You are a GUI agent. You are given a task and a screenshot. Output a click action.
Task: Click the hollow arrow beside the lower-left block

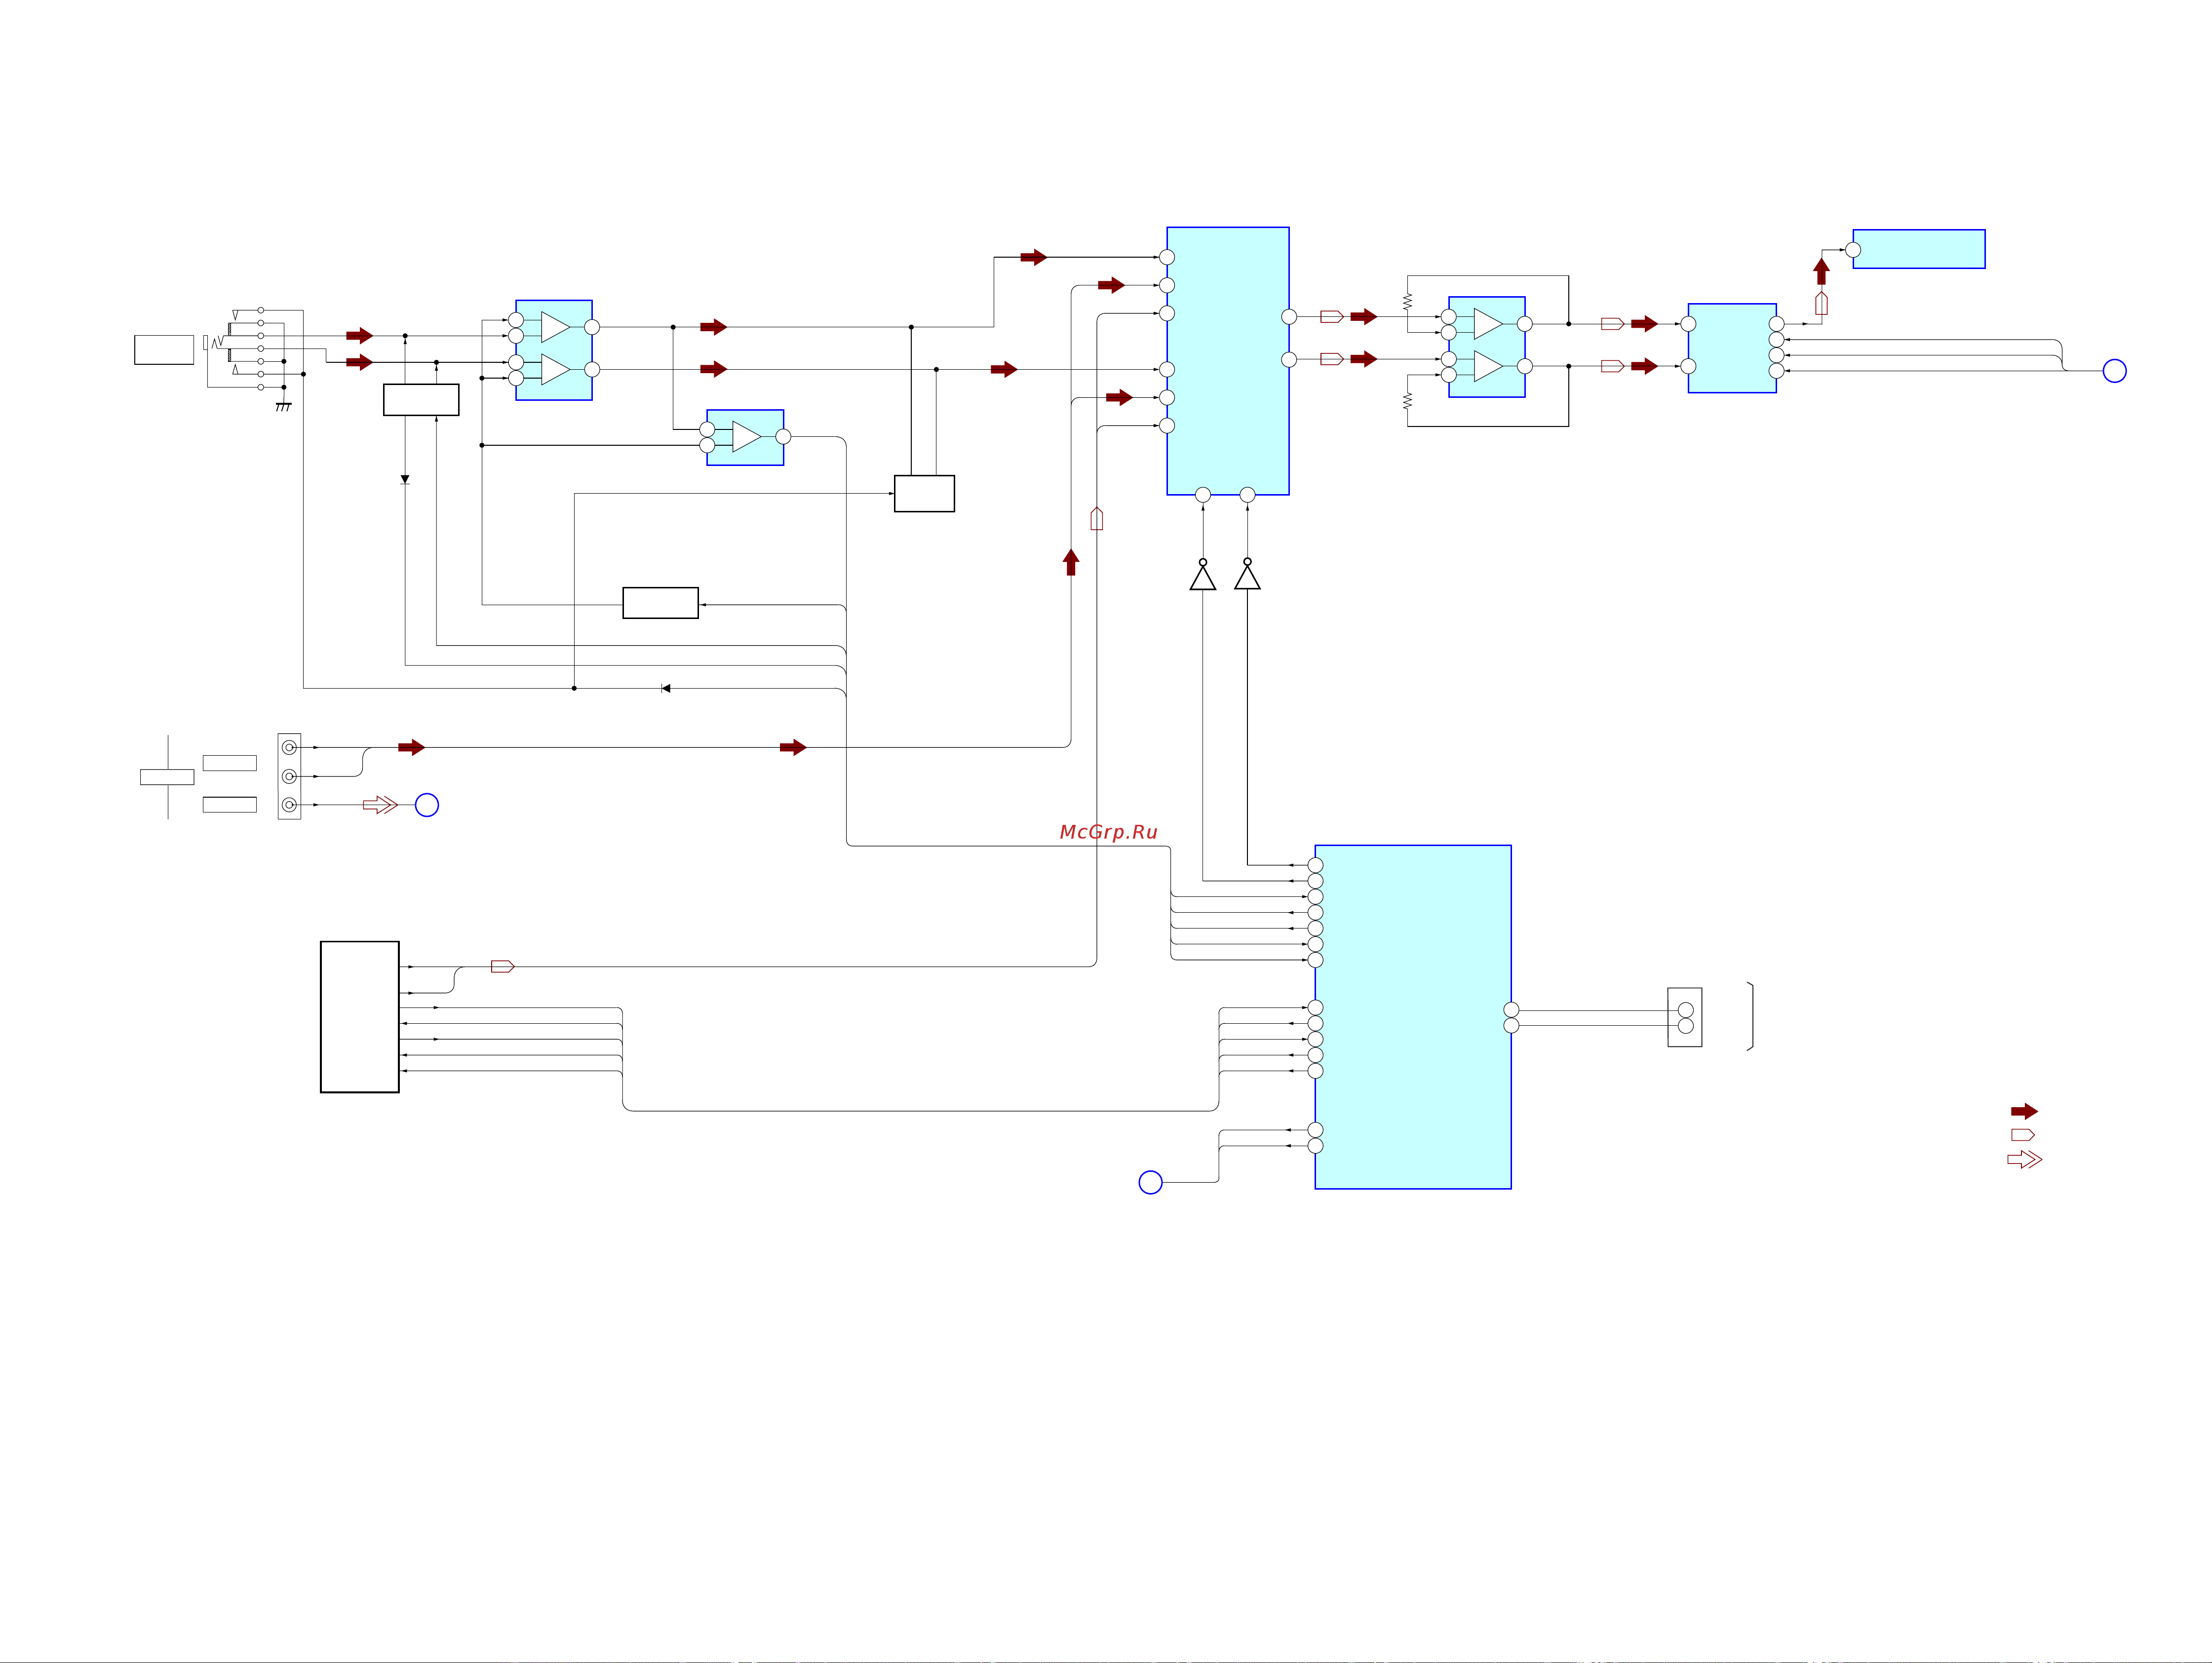(x=503, y=966)
